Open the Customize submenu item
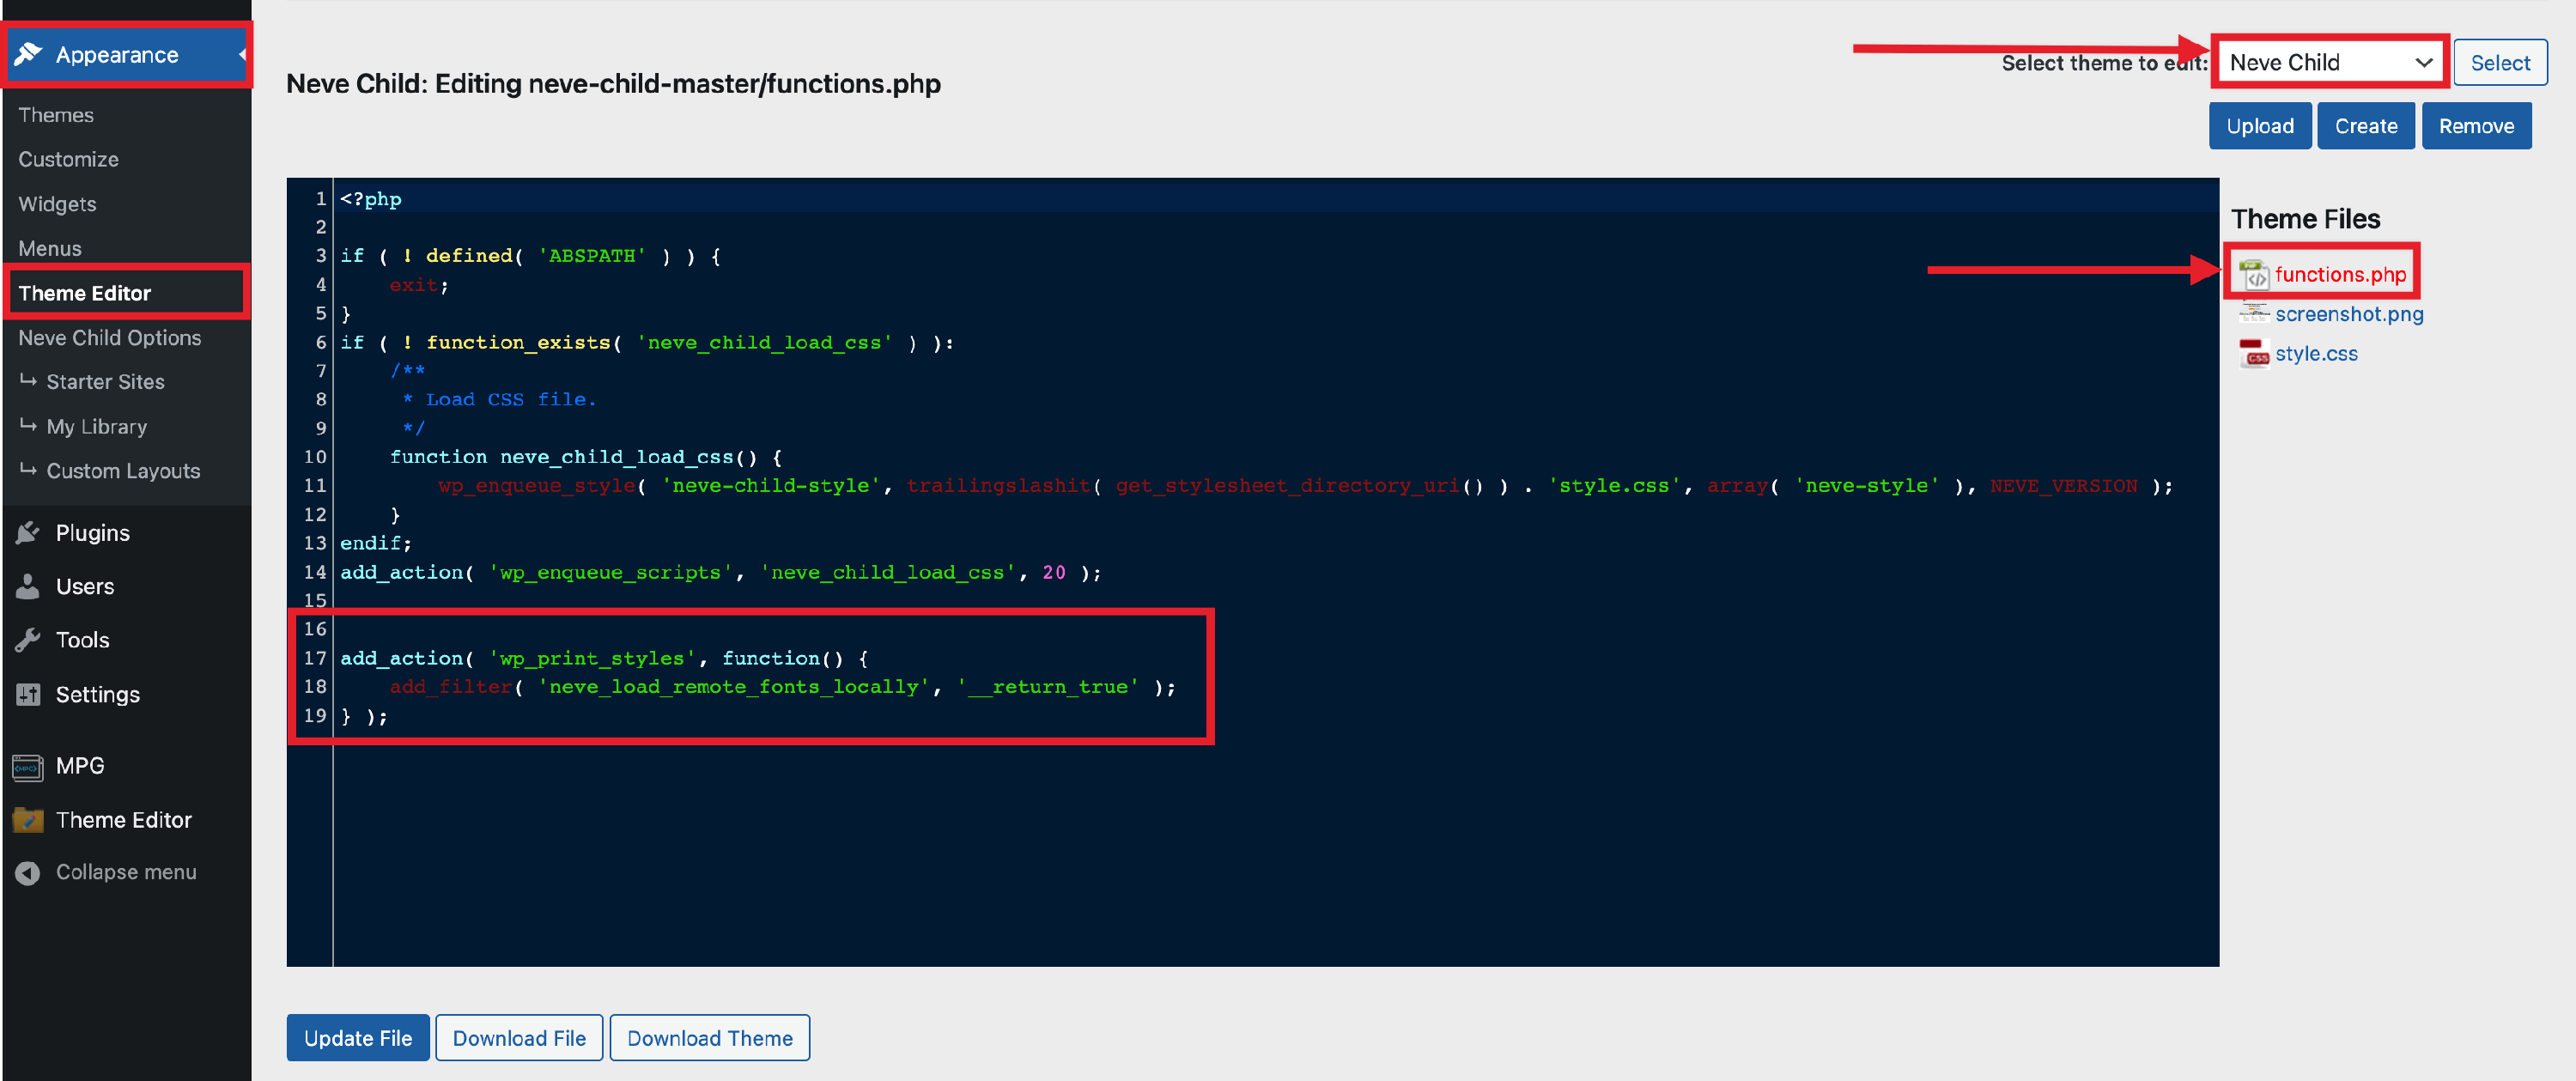This screenshot has width=2576, height=1081. pyautogui.click(x=68, y=159)
